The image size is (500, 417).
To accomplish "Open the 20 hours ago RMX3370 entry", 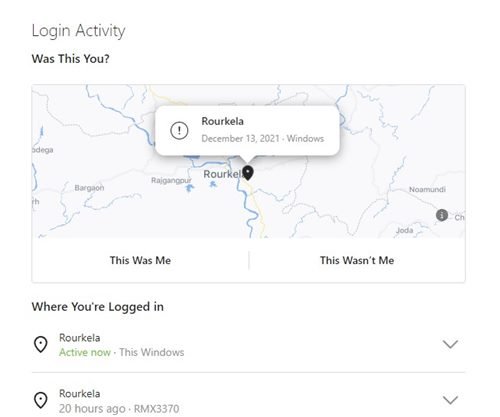I will pyautogui.click(x=248, y=400).
